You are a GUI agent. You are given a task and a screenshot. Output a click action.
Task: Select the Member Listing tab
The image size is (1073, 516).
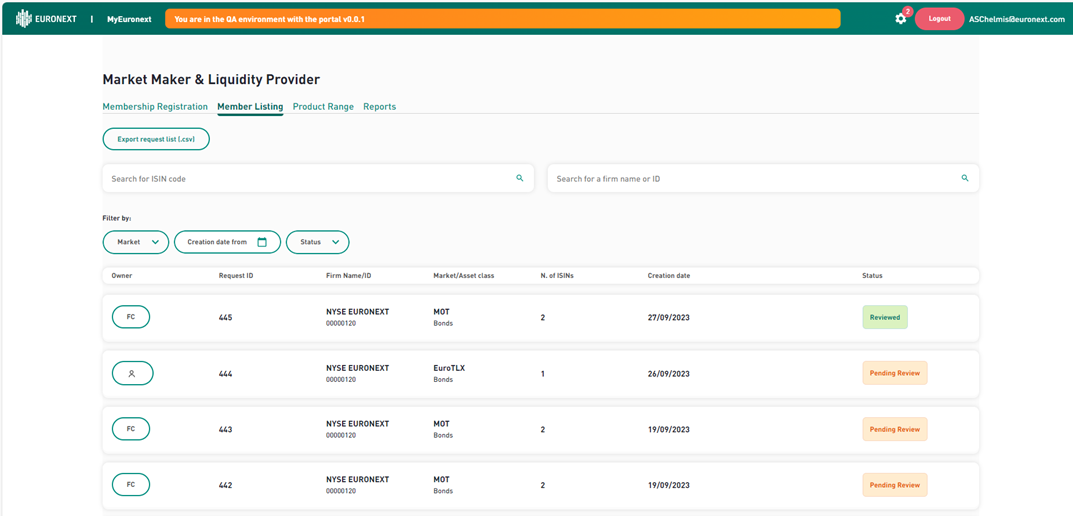pyautogui.click(x=250, y=107)
